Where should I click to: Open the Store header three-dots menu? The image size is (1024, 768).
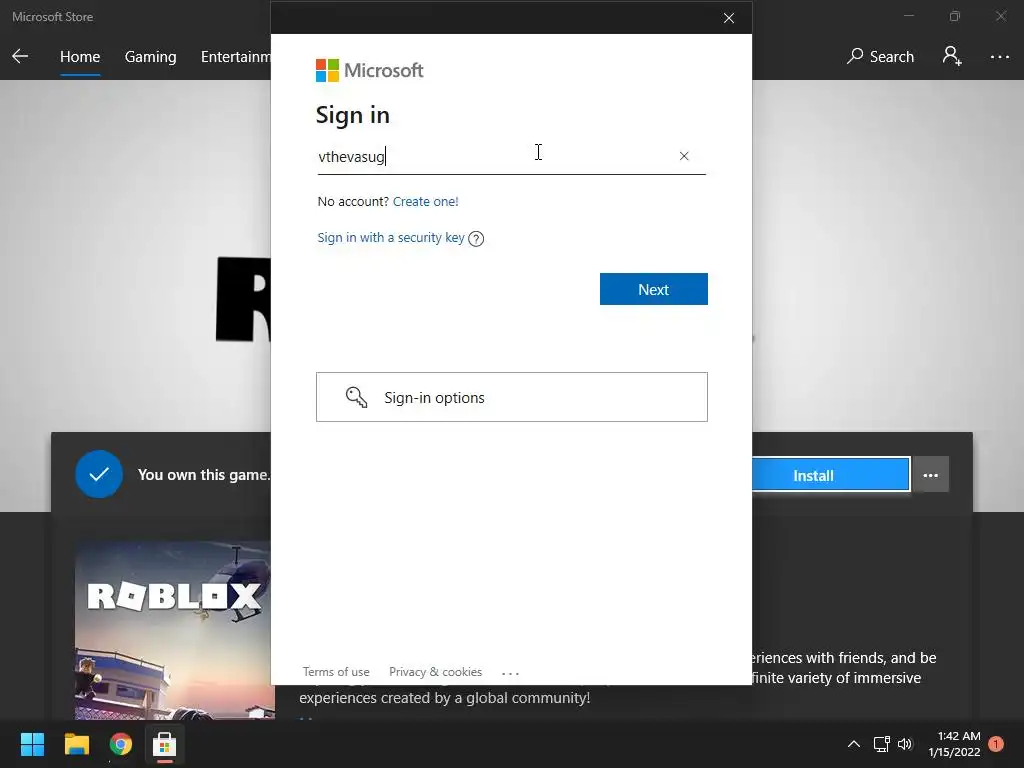[999, 57]
